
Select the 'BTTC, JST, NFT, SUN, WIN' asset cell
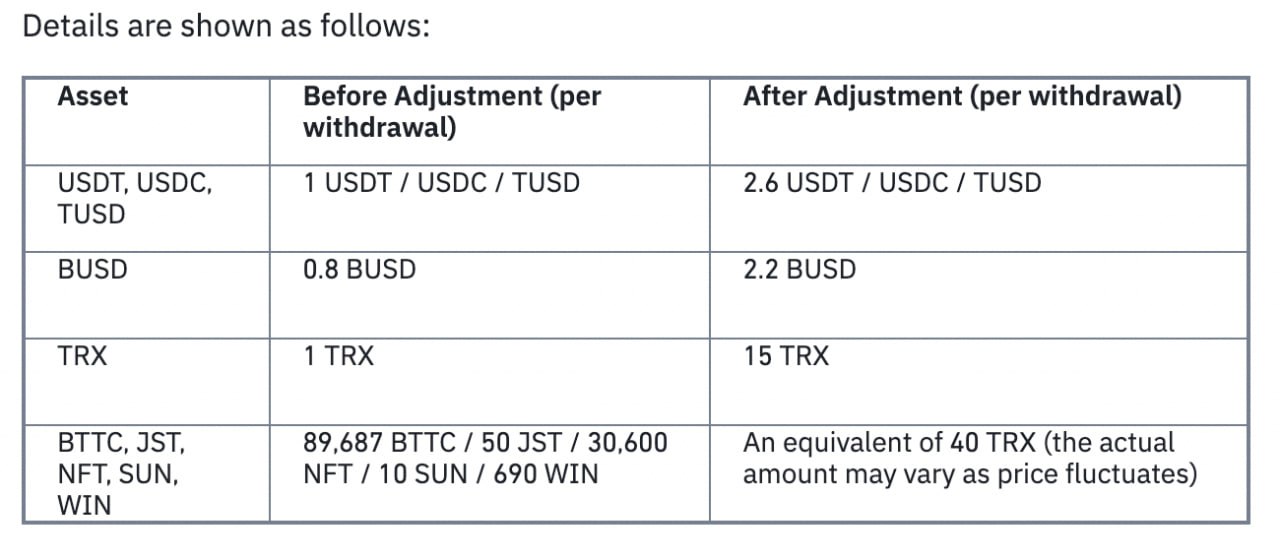click(x=121, y=474)
